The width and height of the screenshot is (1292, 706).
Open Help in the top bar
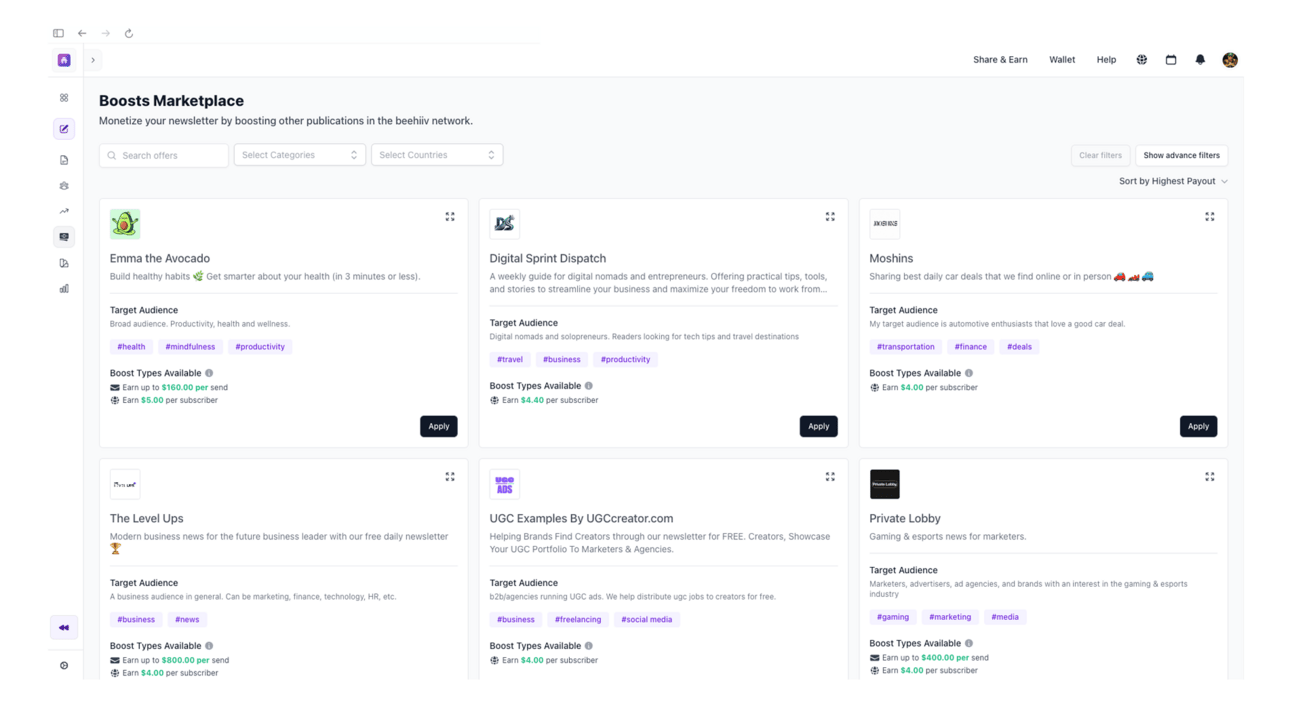coord(1106,60)
